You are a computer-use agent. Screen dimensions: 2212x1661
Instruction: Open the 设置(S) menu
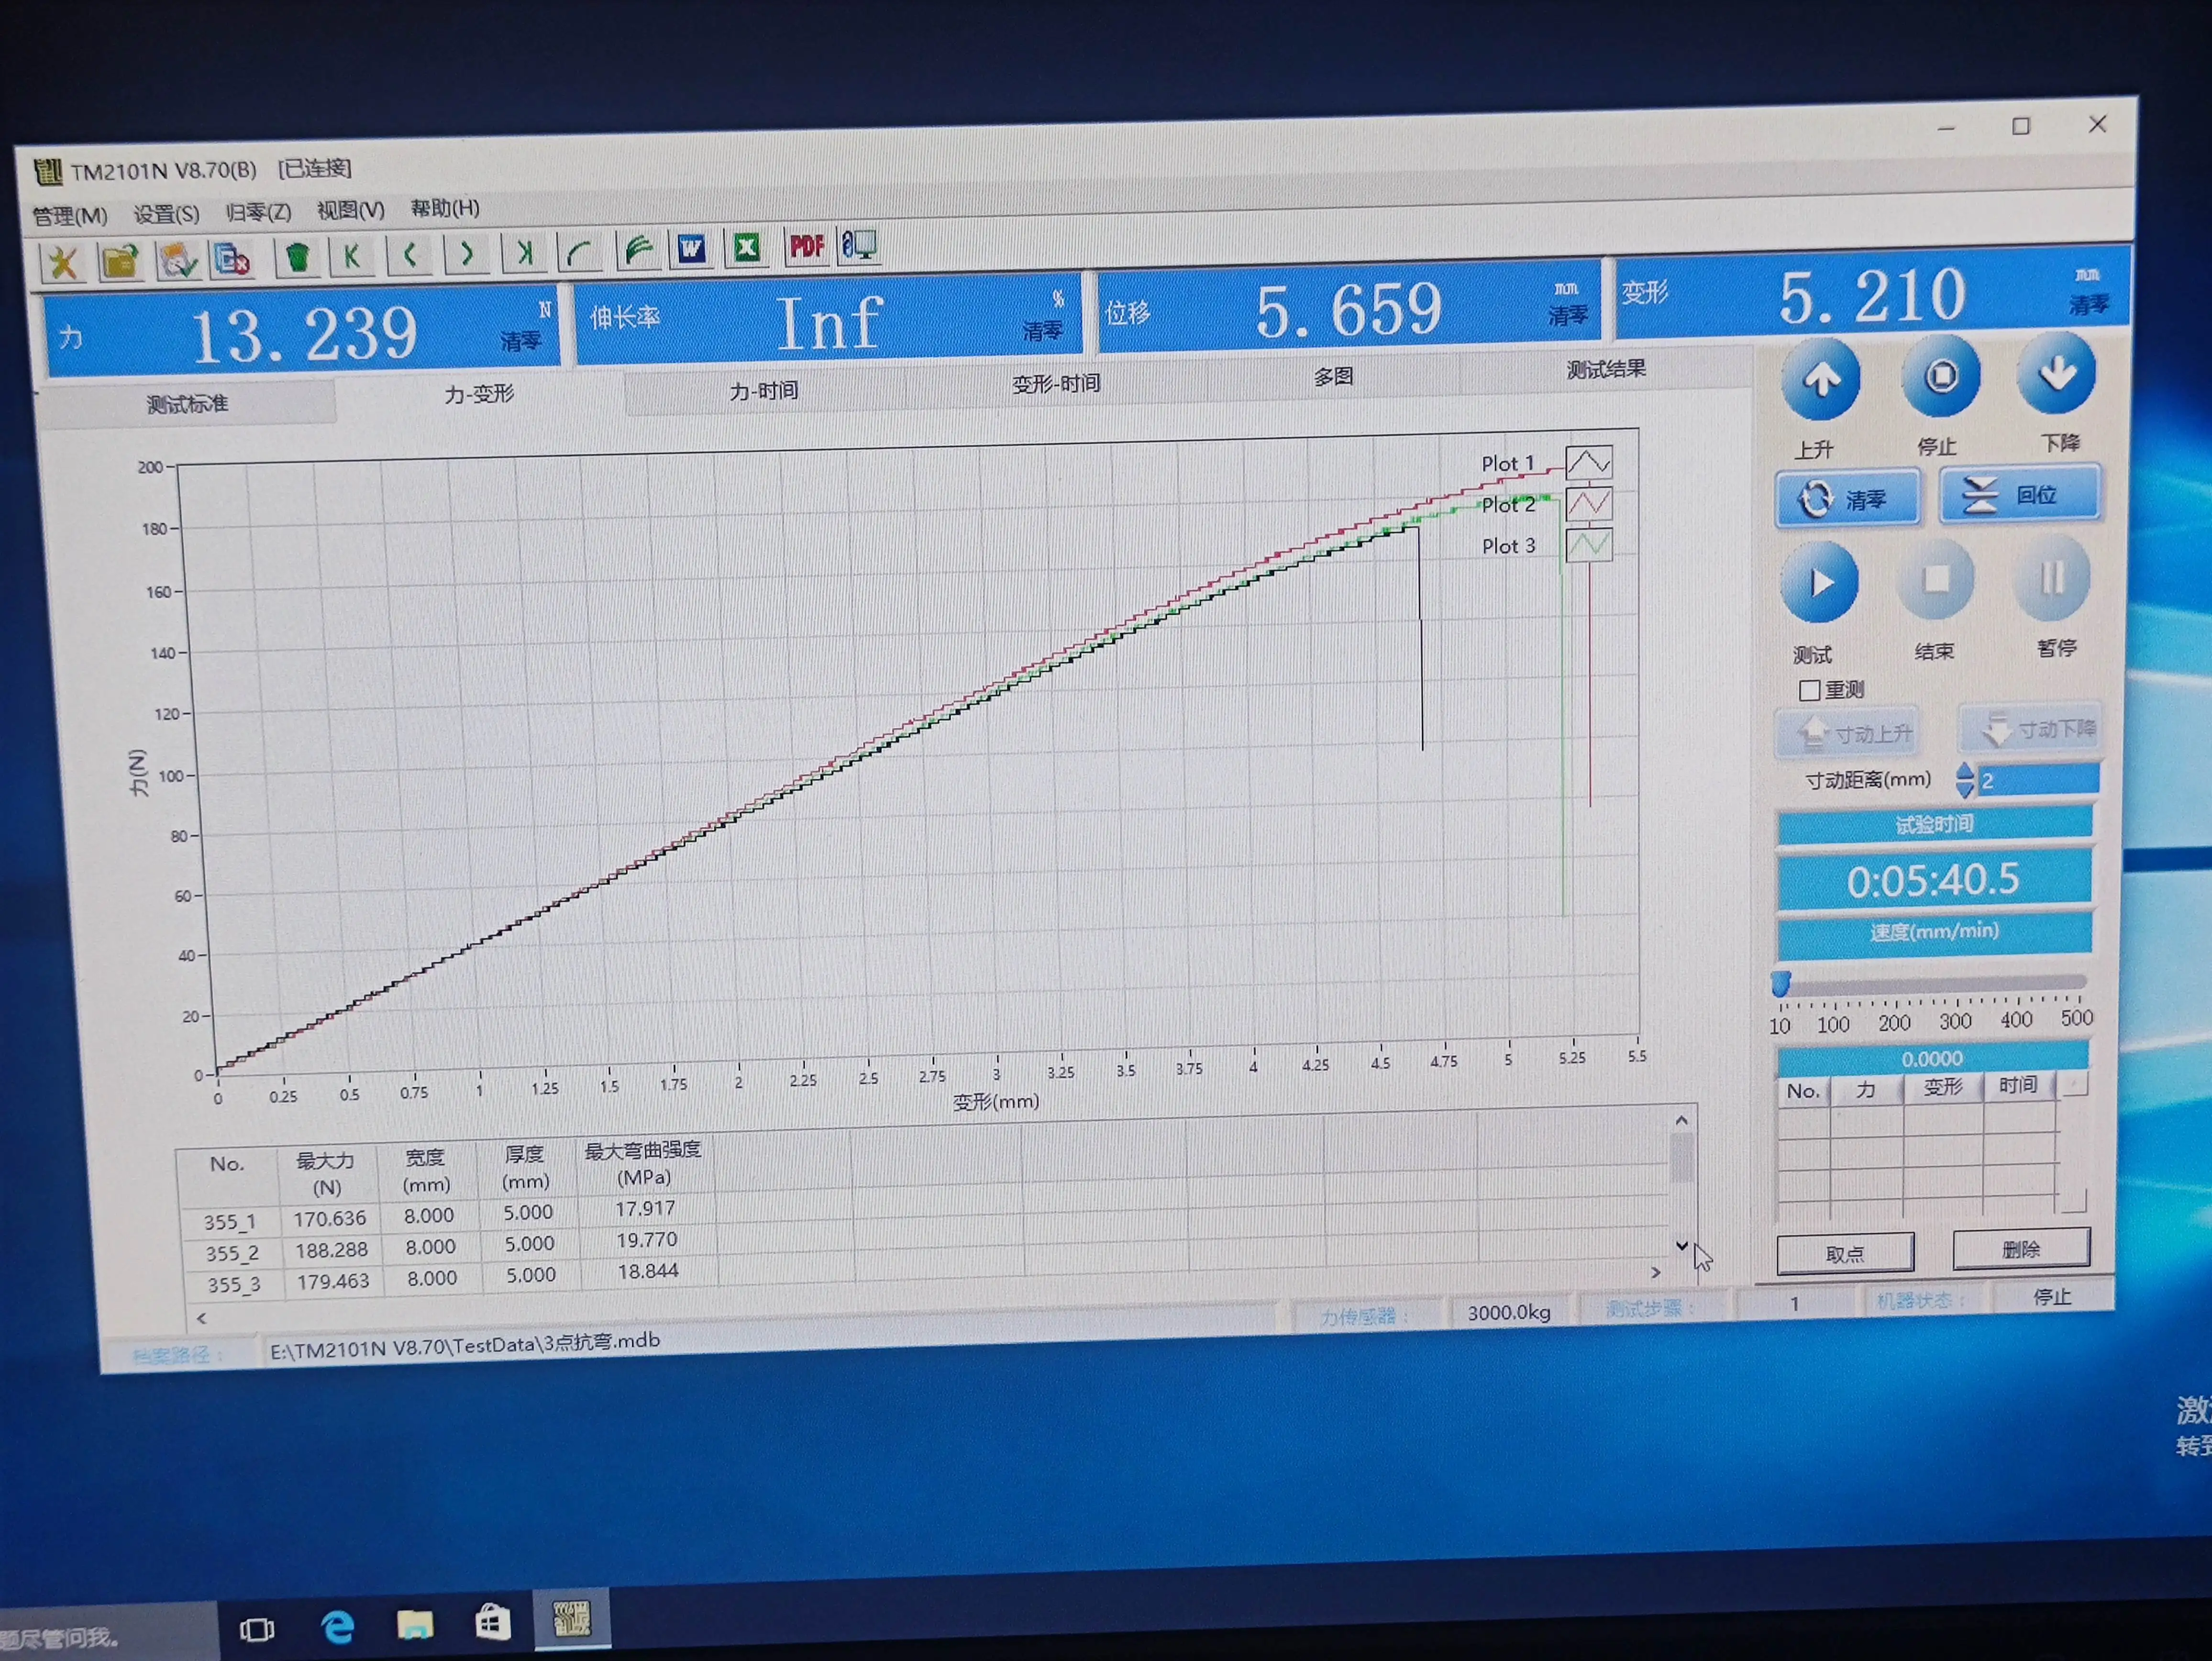(x=166, y=214)
